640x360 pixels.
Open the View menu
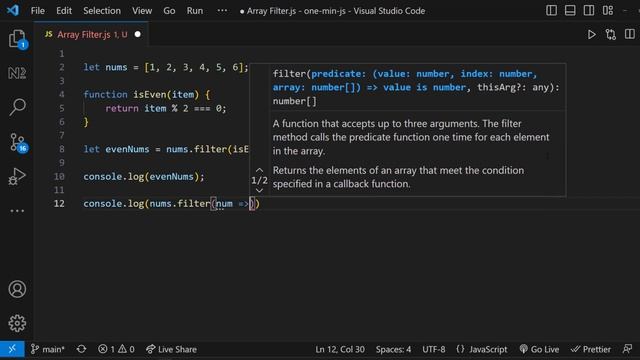click(x=142, y=11)
